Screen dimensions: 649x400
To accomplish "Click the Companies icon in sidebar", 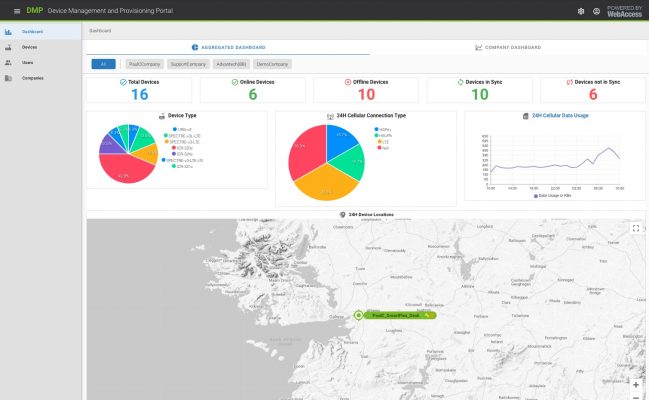I will point(8,77).
